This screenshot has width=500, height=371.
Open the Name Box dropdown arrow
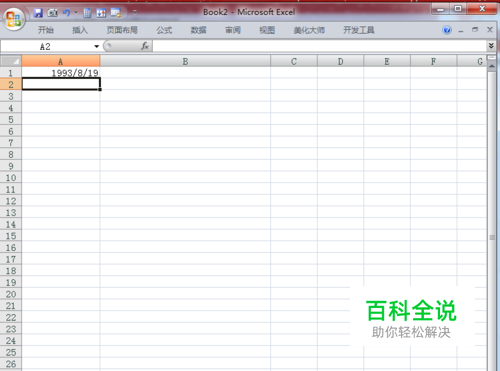(x=97, y=46)
